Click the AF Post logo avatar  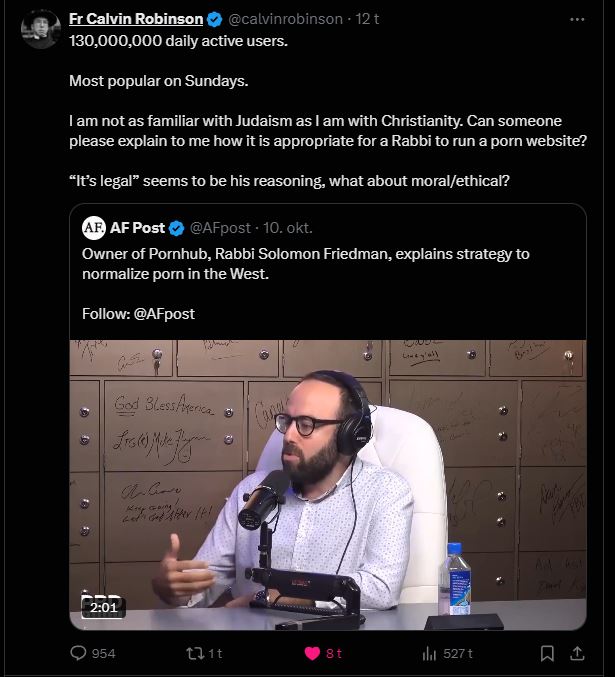[x=94, y=228]
